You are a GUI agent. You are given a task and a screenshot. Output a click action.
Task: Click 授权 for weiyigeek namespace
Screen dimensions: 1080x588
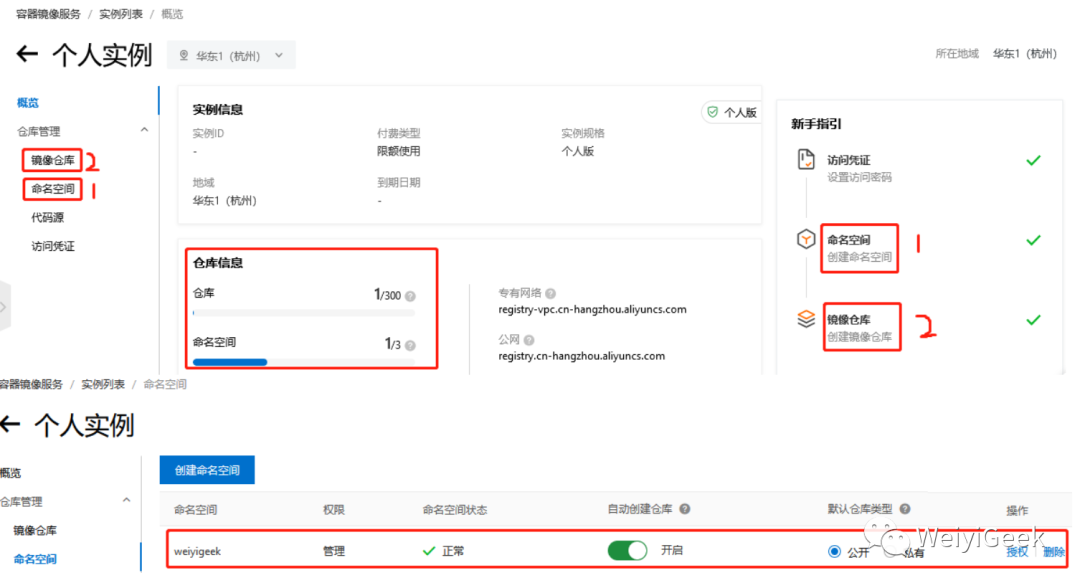[1017, 552]
